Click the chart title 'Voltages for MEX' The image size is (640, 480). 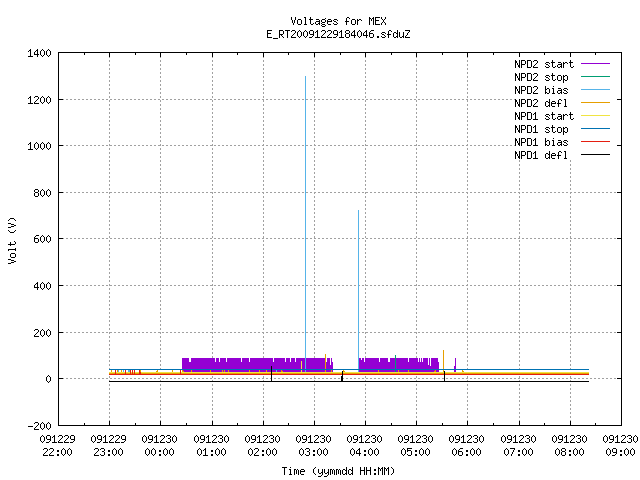(x=338, y=21)
